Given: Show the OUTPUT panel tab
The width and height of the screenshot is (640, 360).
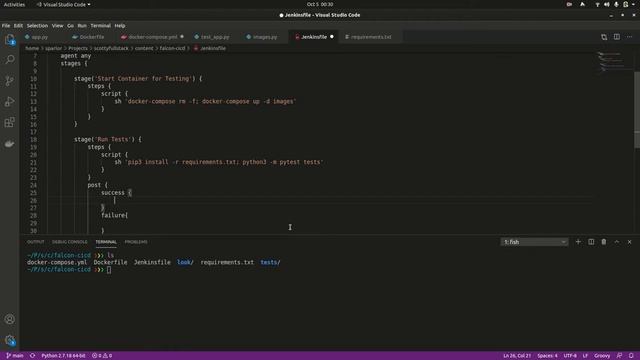Looking at the screenshot, I should point(36,242).
